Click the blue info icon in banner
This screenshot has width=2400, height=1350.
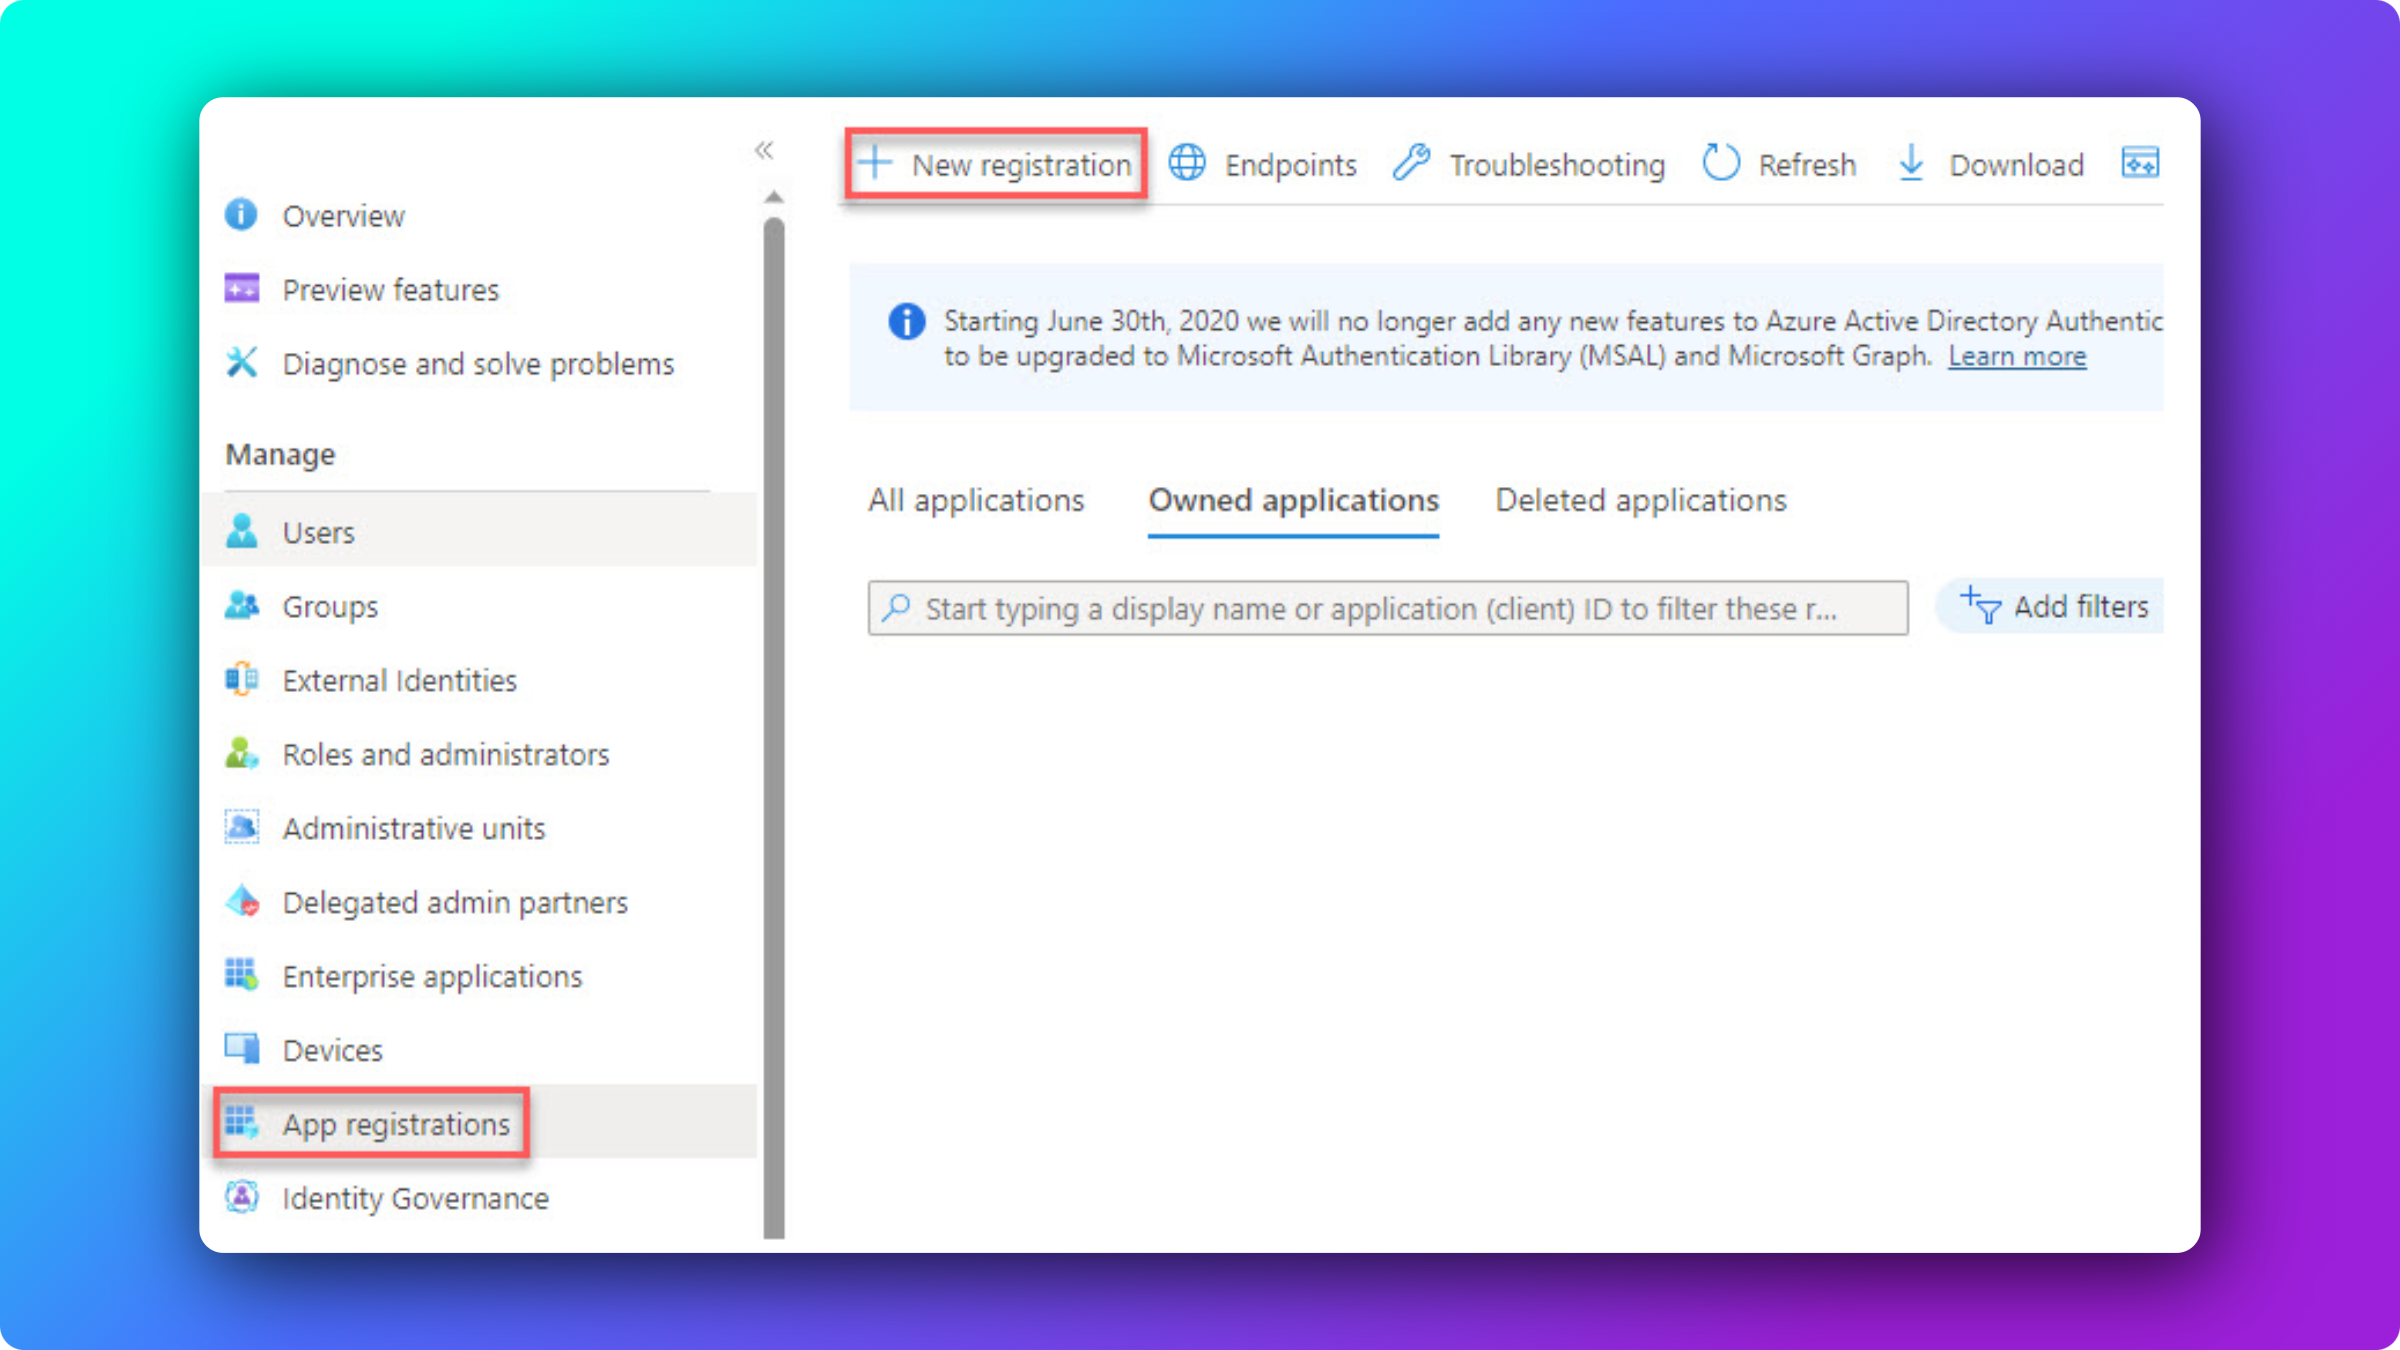click(906, 321)
